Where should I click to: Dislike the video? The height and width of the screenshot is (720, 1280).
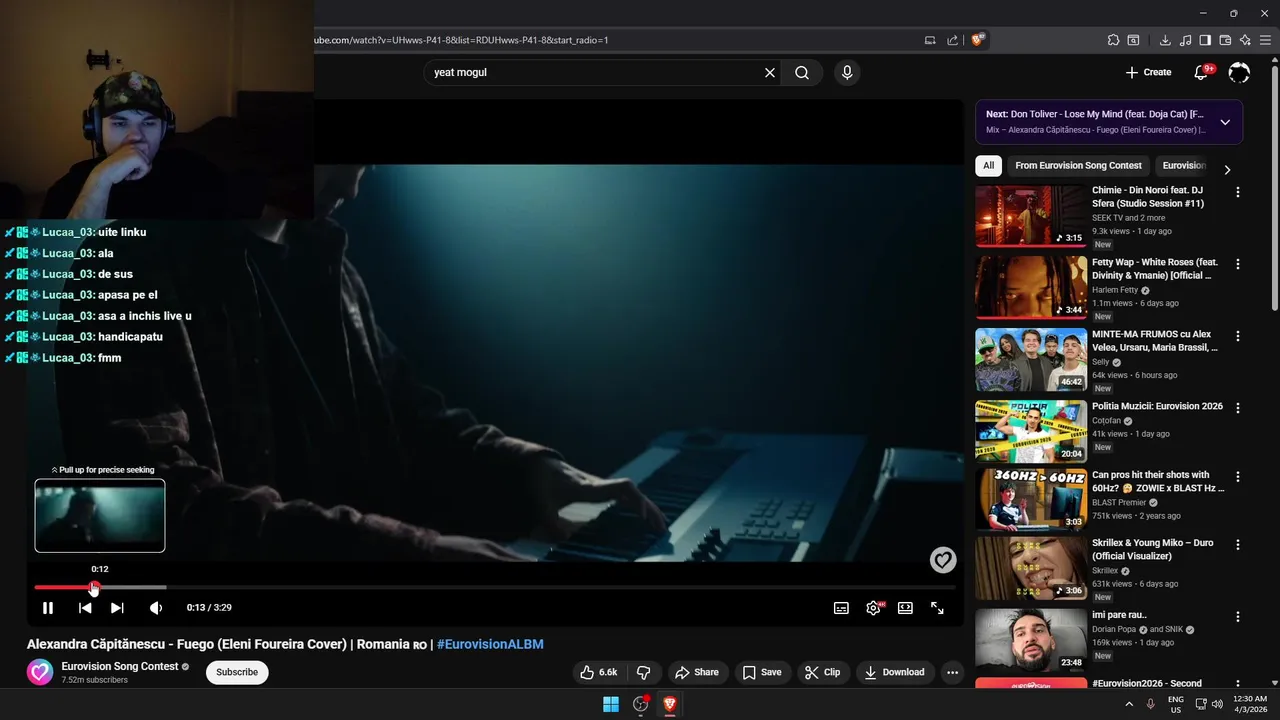[644, 672]
